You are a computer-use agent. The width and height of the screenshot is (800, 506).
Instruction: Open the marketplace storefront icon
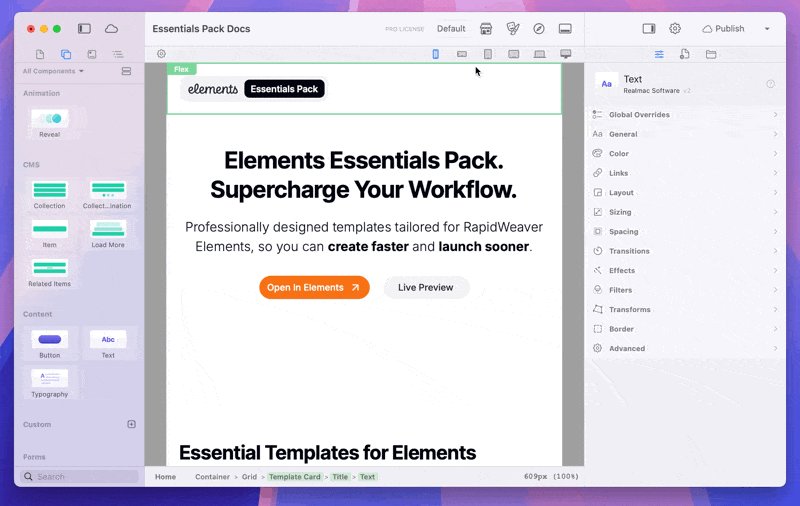[x=486, y=29]
